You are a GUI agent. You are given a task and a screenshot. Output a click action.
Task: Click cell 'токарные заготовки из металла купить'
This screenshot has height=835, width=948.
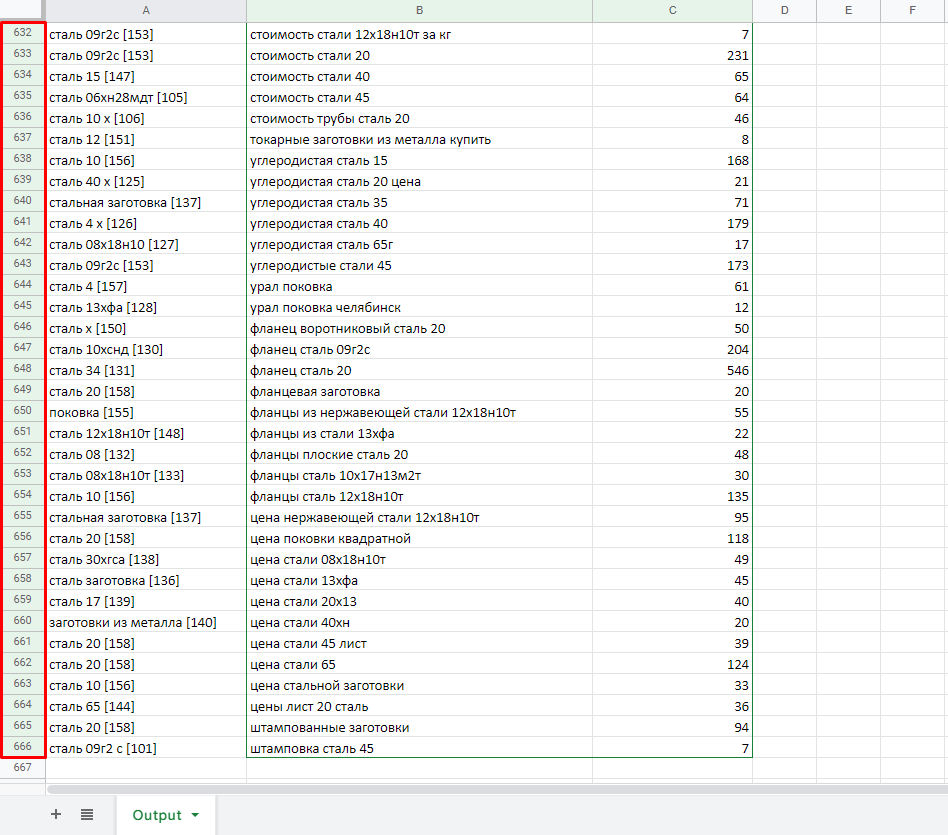pyautogui.click(x=419, y=140)
